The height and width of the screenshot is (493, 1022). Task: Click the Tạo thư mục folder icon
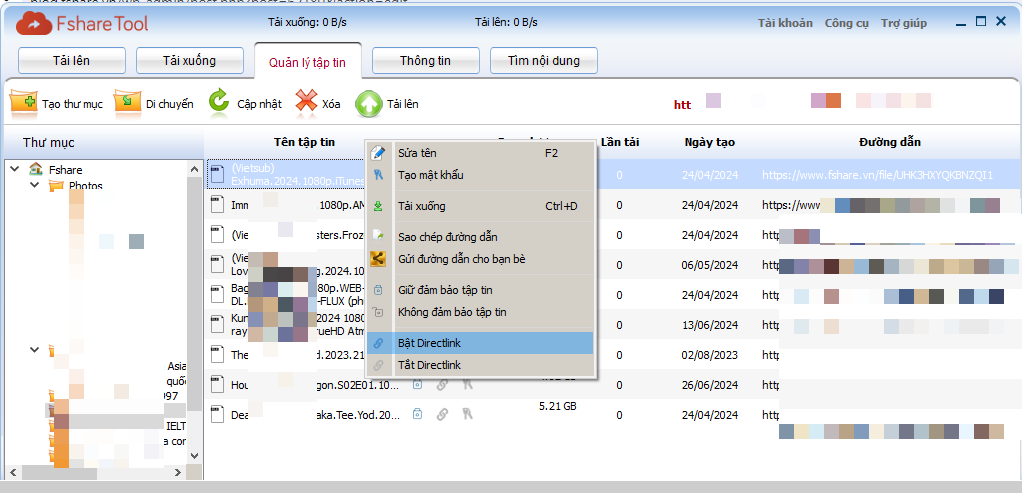click(x=24, y=102)
